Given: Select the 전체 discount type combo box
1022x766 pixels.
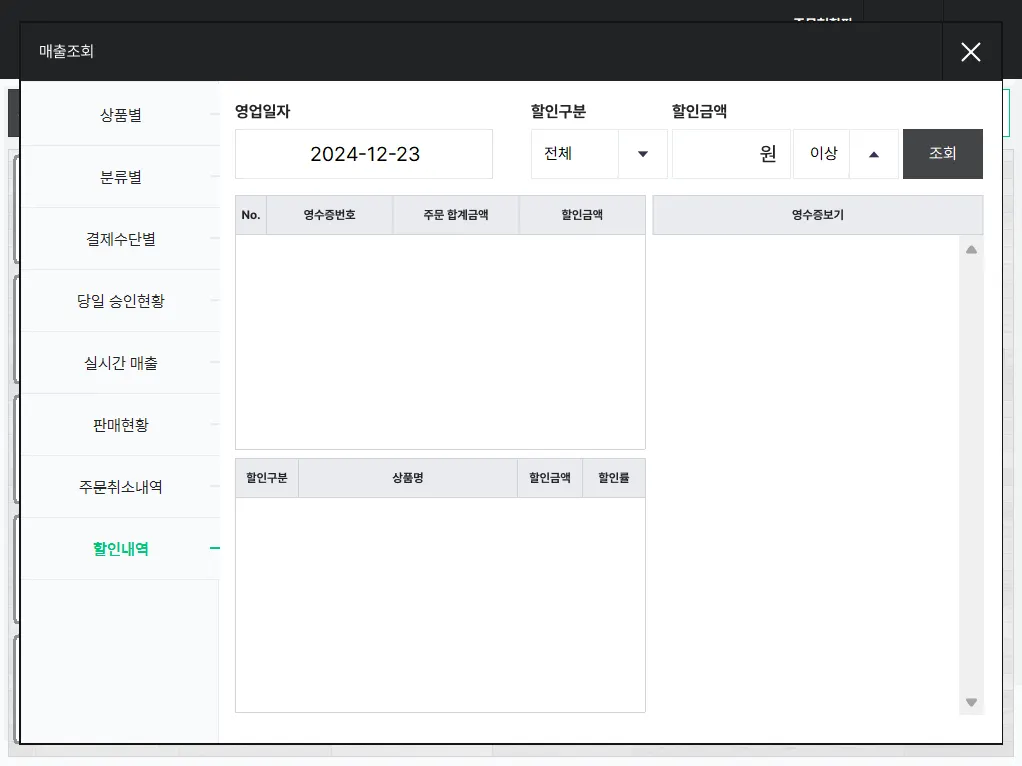Looking at the screenshot, I should click(x=575, y=154).
